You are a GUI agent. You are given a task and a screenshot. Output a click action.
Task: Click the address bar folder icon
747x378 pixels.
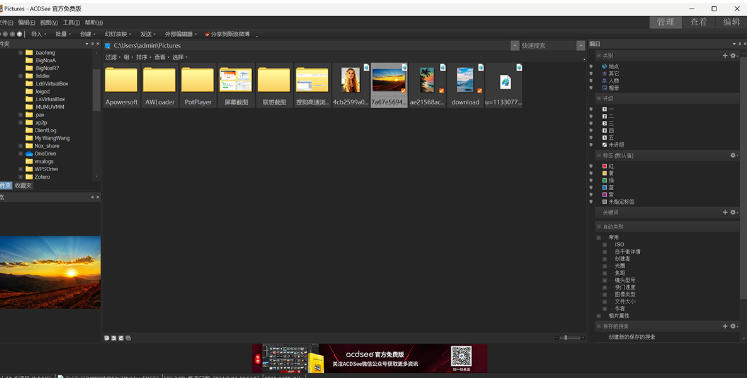point(108,46)
